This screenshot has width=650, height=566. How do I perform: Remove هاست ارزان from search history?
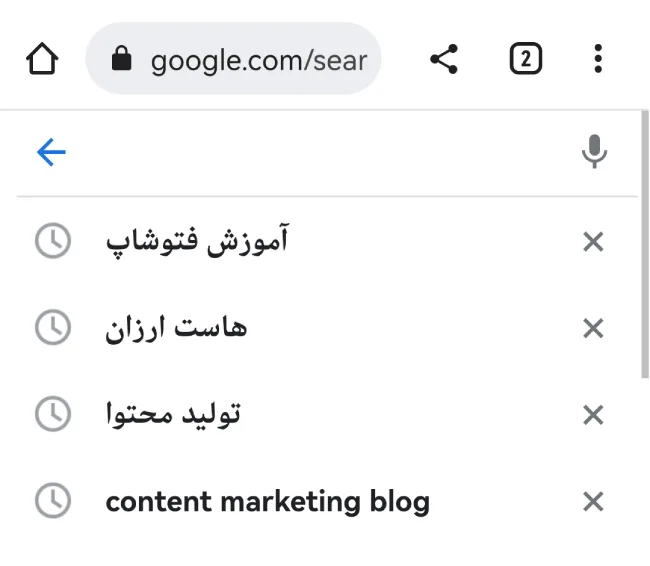593,328
